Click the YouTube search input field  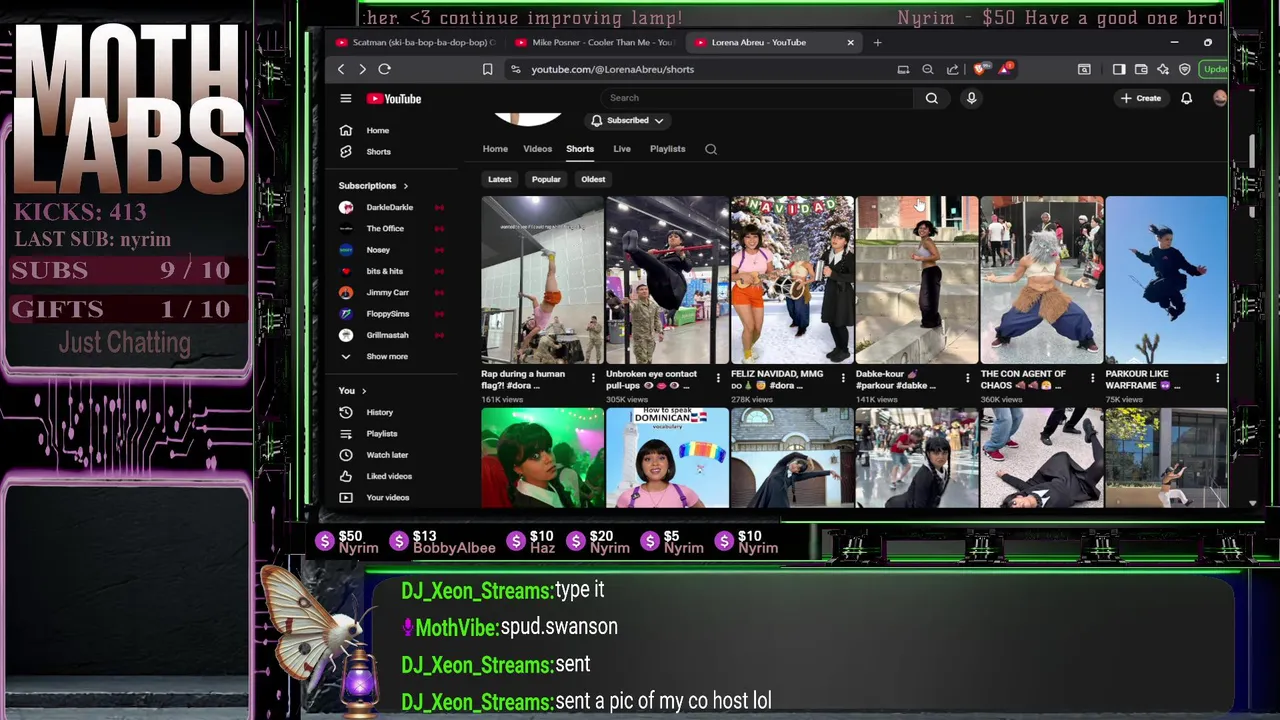pos(757,98)
